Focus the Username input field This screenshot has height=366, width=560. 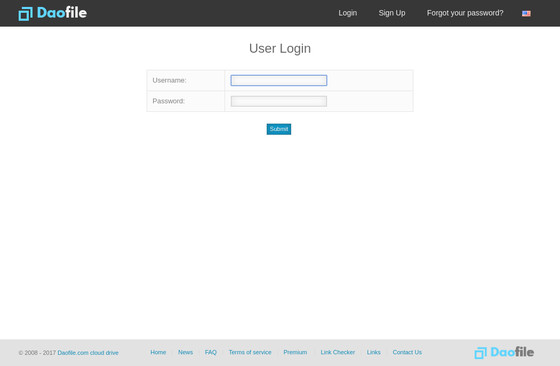(279, 80)
